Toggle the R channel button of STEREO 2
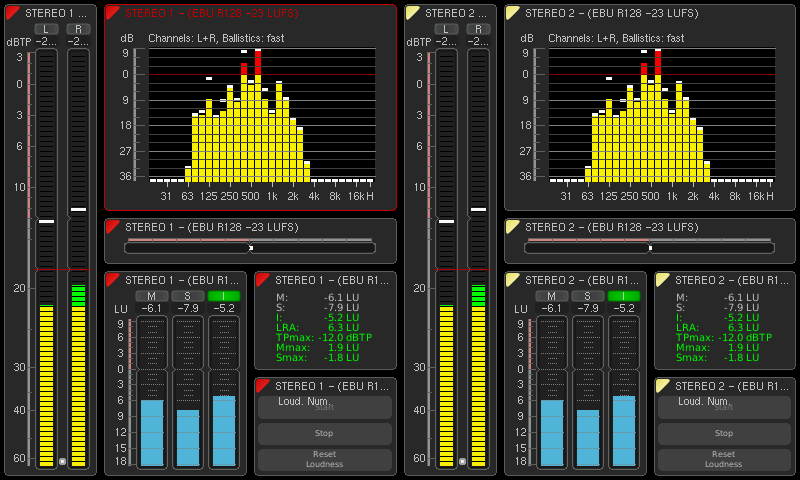The width and height of the screenshot is (800, 480). coord(478,29)
